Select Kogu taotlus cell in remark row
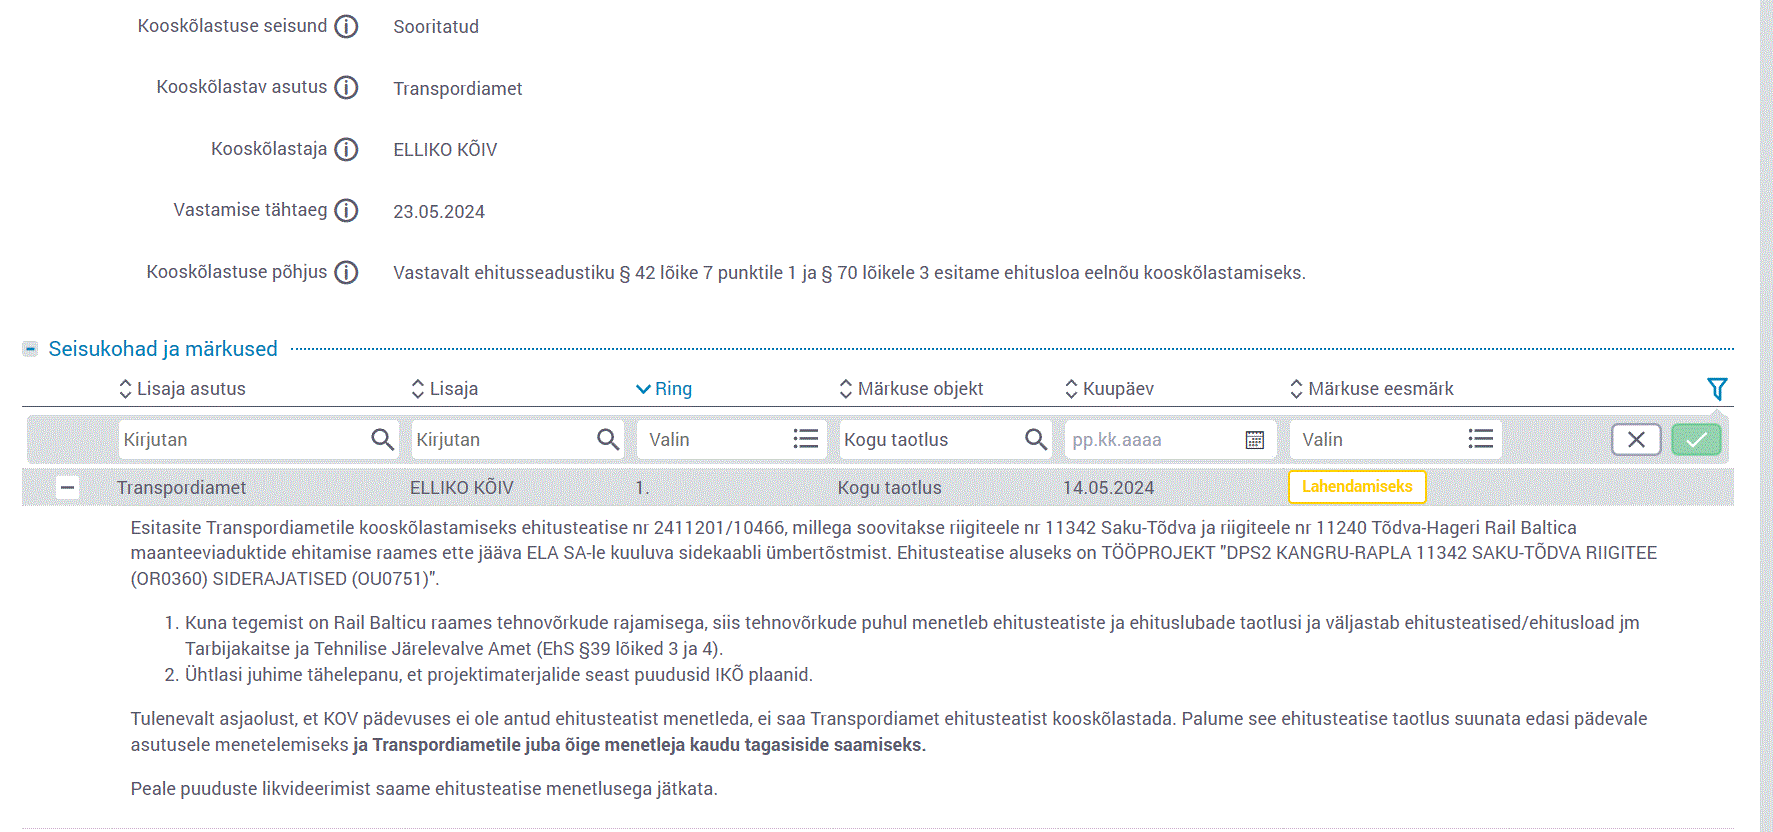1773x832 pixels. (890, 488)
